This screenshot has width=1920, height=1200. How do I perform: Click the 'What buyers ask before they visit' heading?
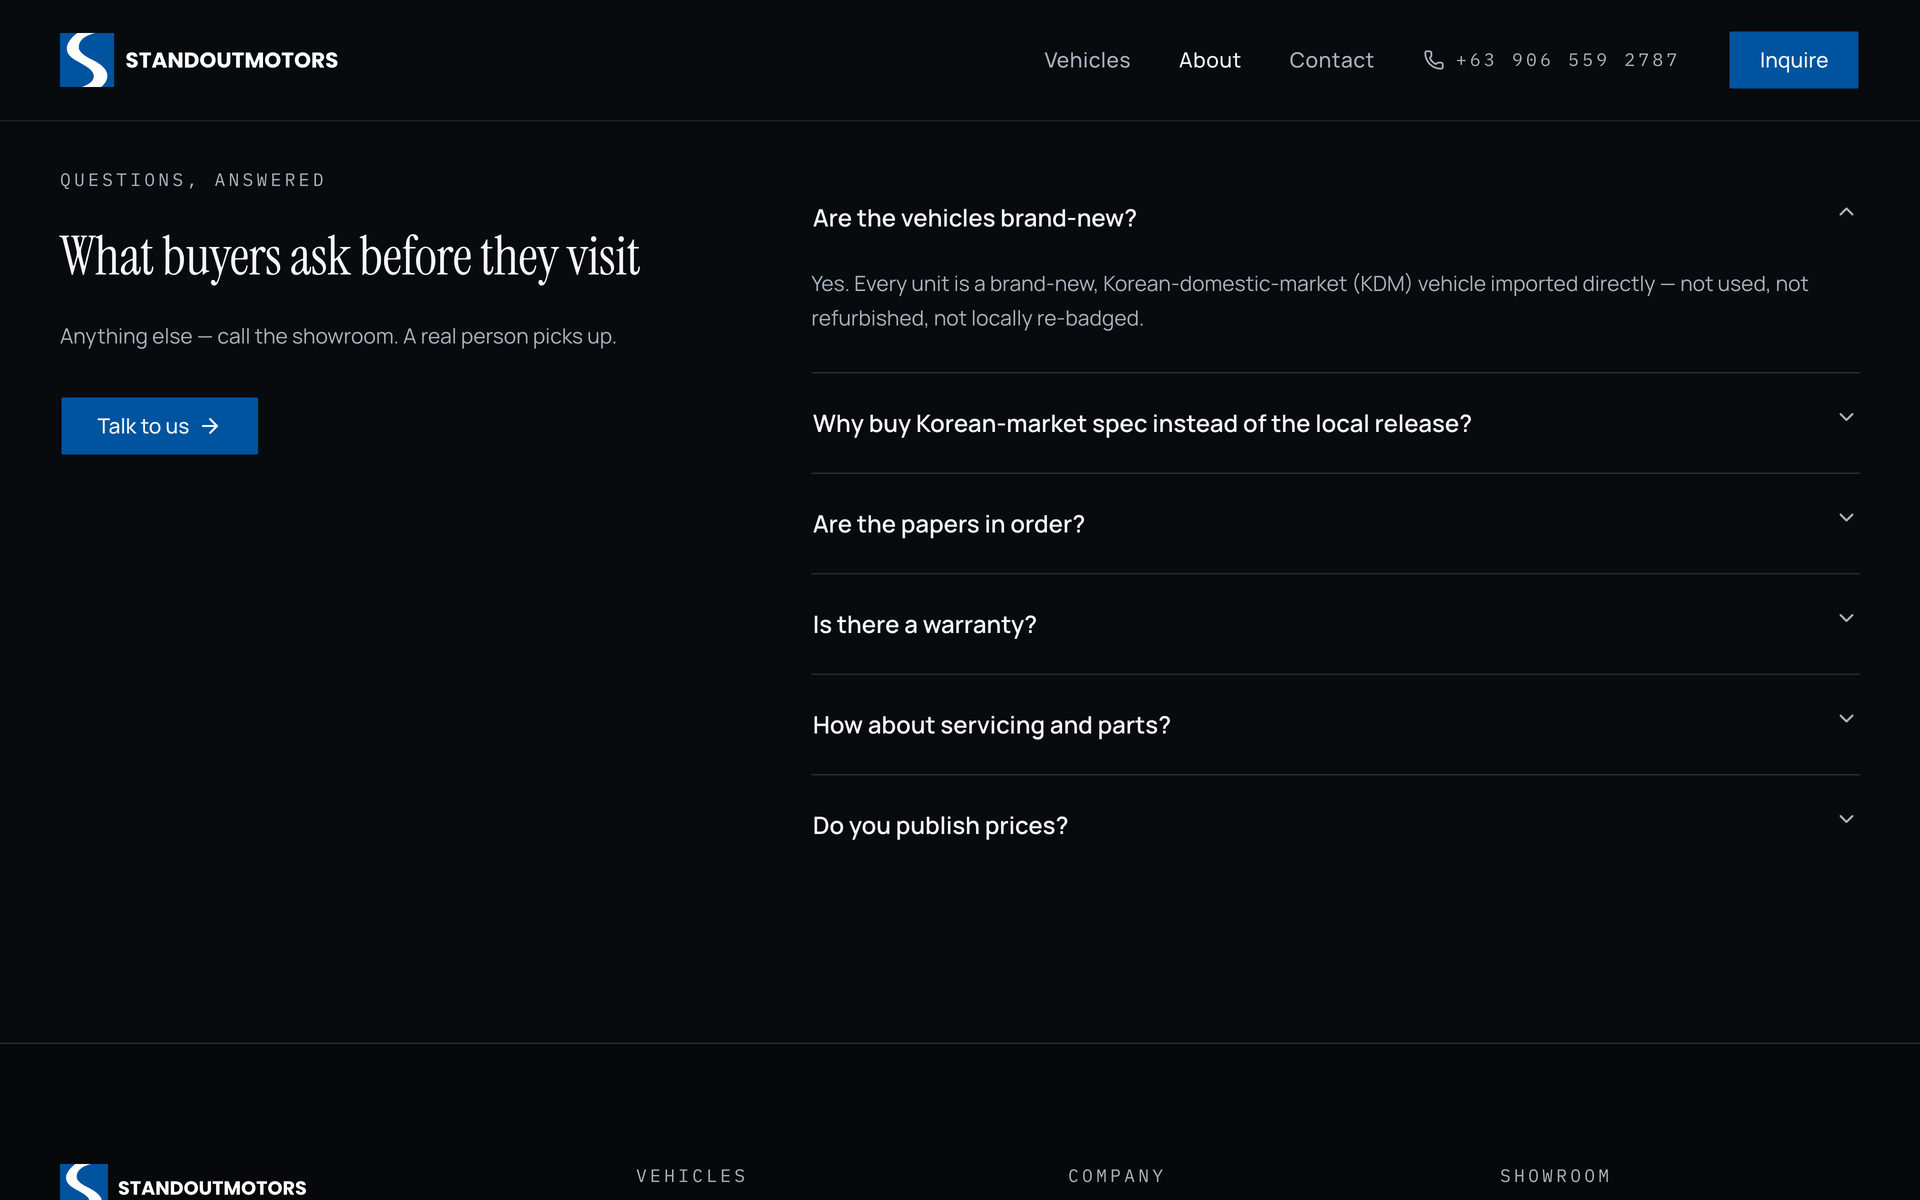coord(350,257)
